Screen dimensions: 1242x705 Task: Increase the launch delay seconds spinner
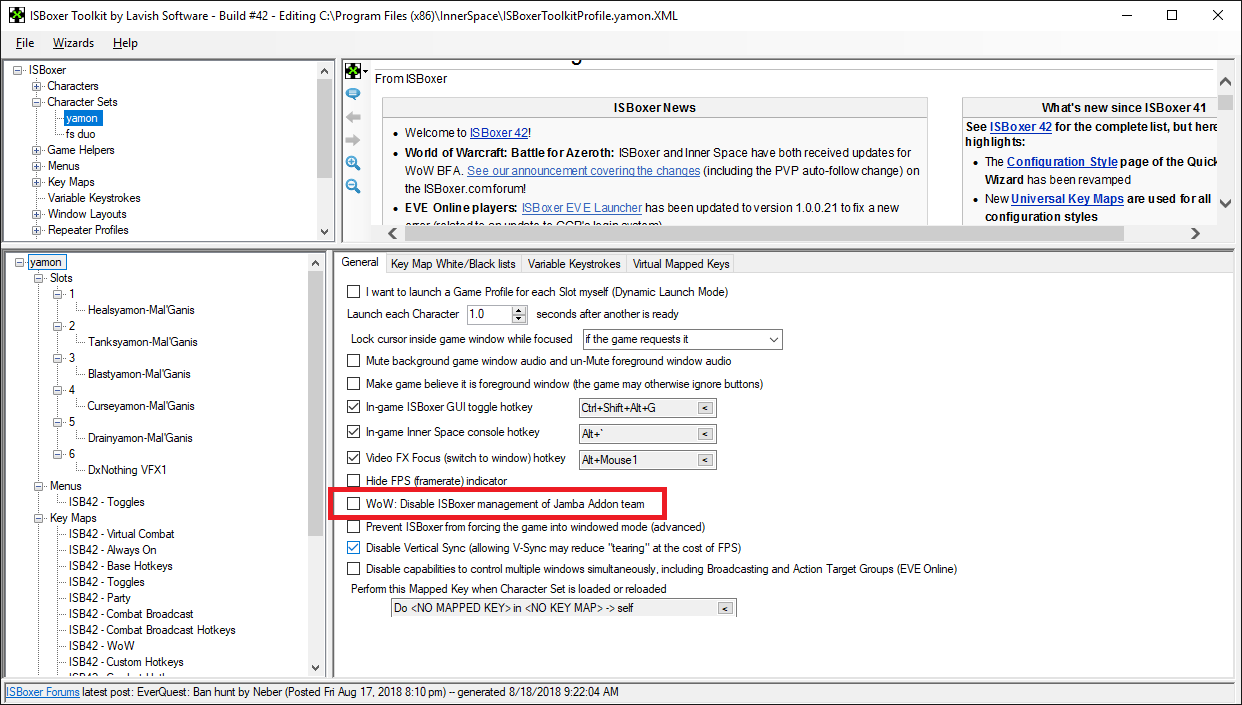click(x=519, y=310)
